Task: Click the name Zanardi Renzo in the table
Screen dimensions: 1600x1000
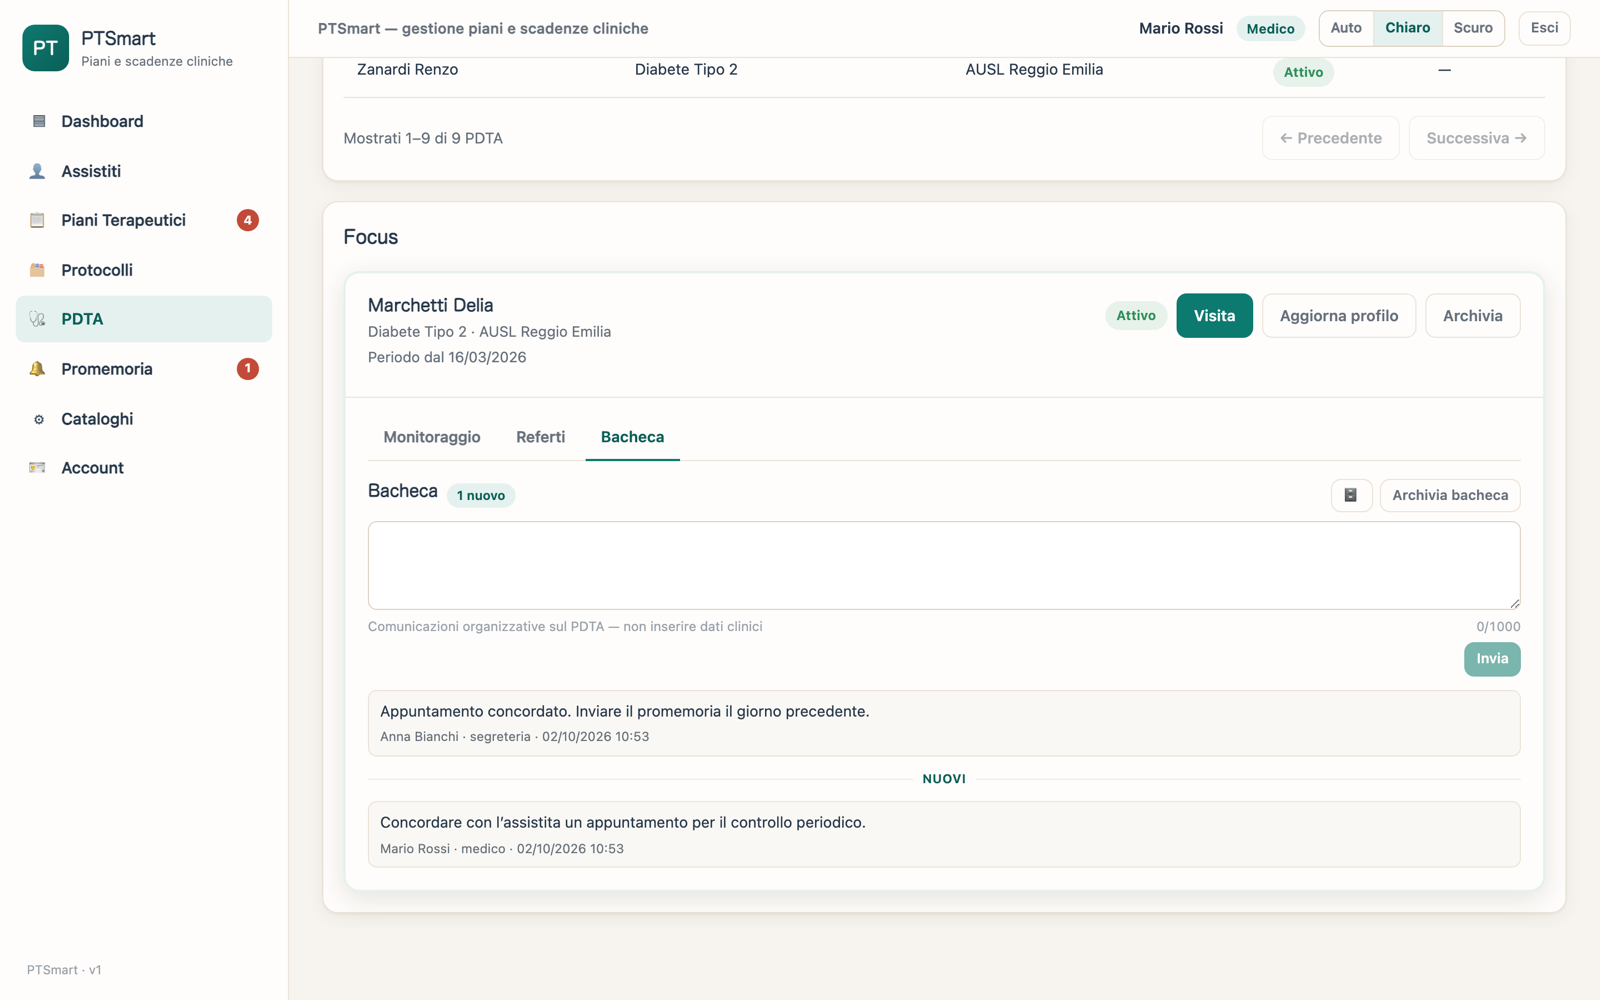Action: [407, 70]
